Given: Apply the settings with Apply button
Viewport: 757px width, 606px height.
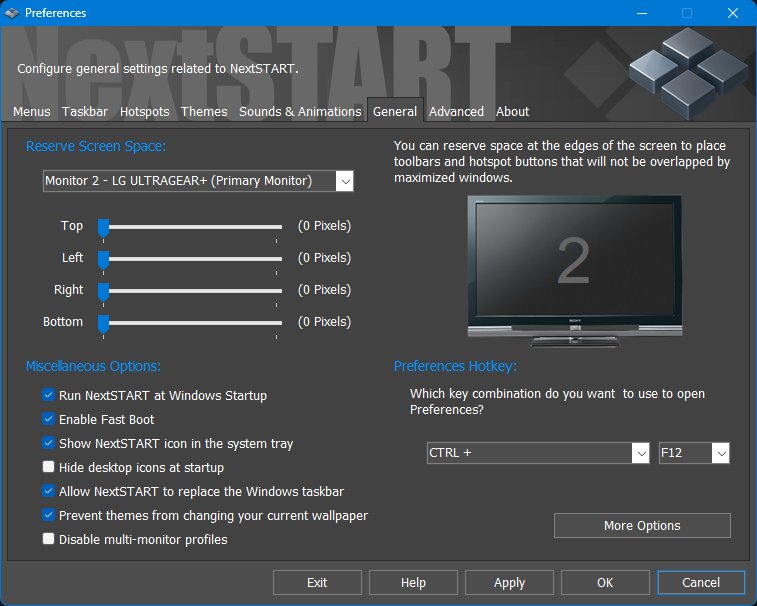Looking at the screenshot, I should point(509,583).
